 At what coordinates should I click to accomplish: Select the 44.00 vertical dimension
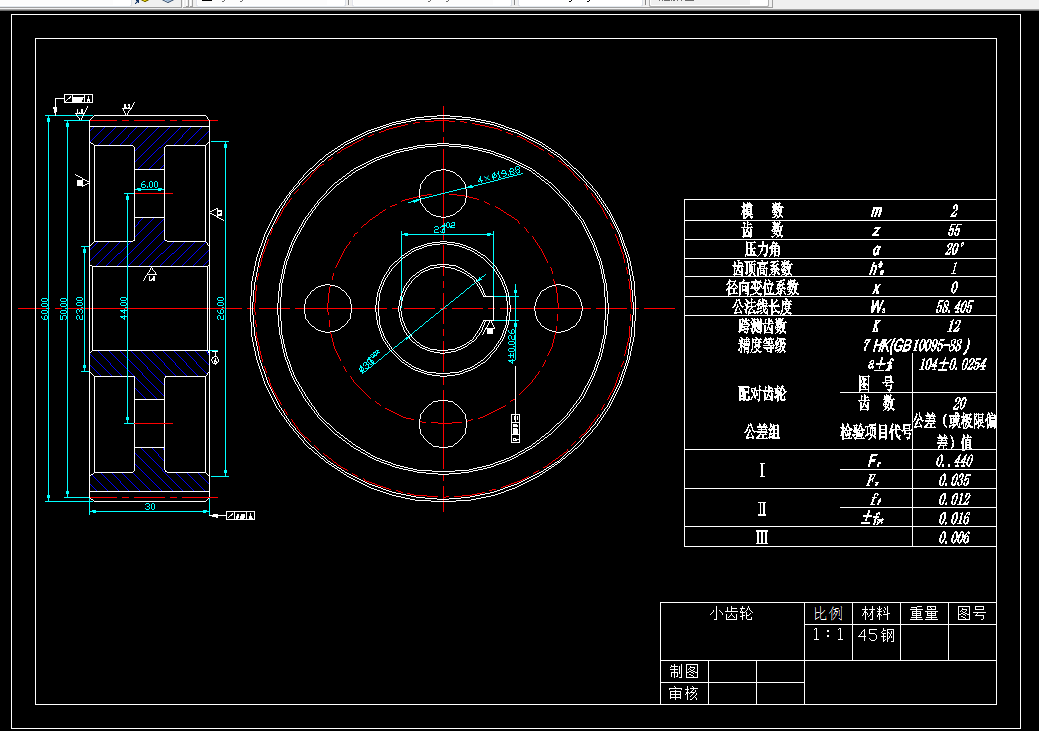tap(123, 309)
